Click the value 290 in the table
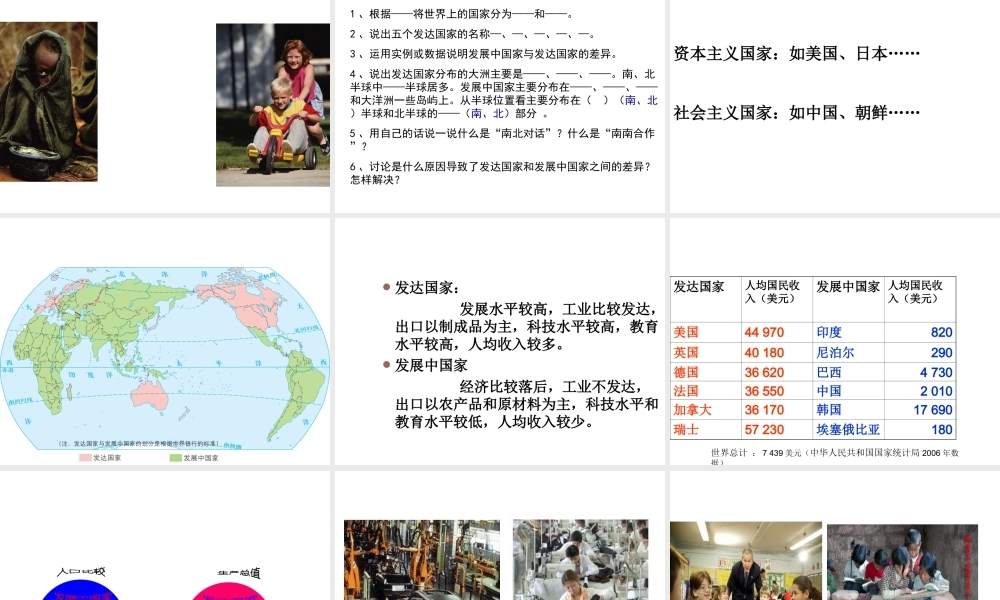 point(941,353)
